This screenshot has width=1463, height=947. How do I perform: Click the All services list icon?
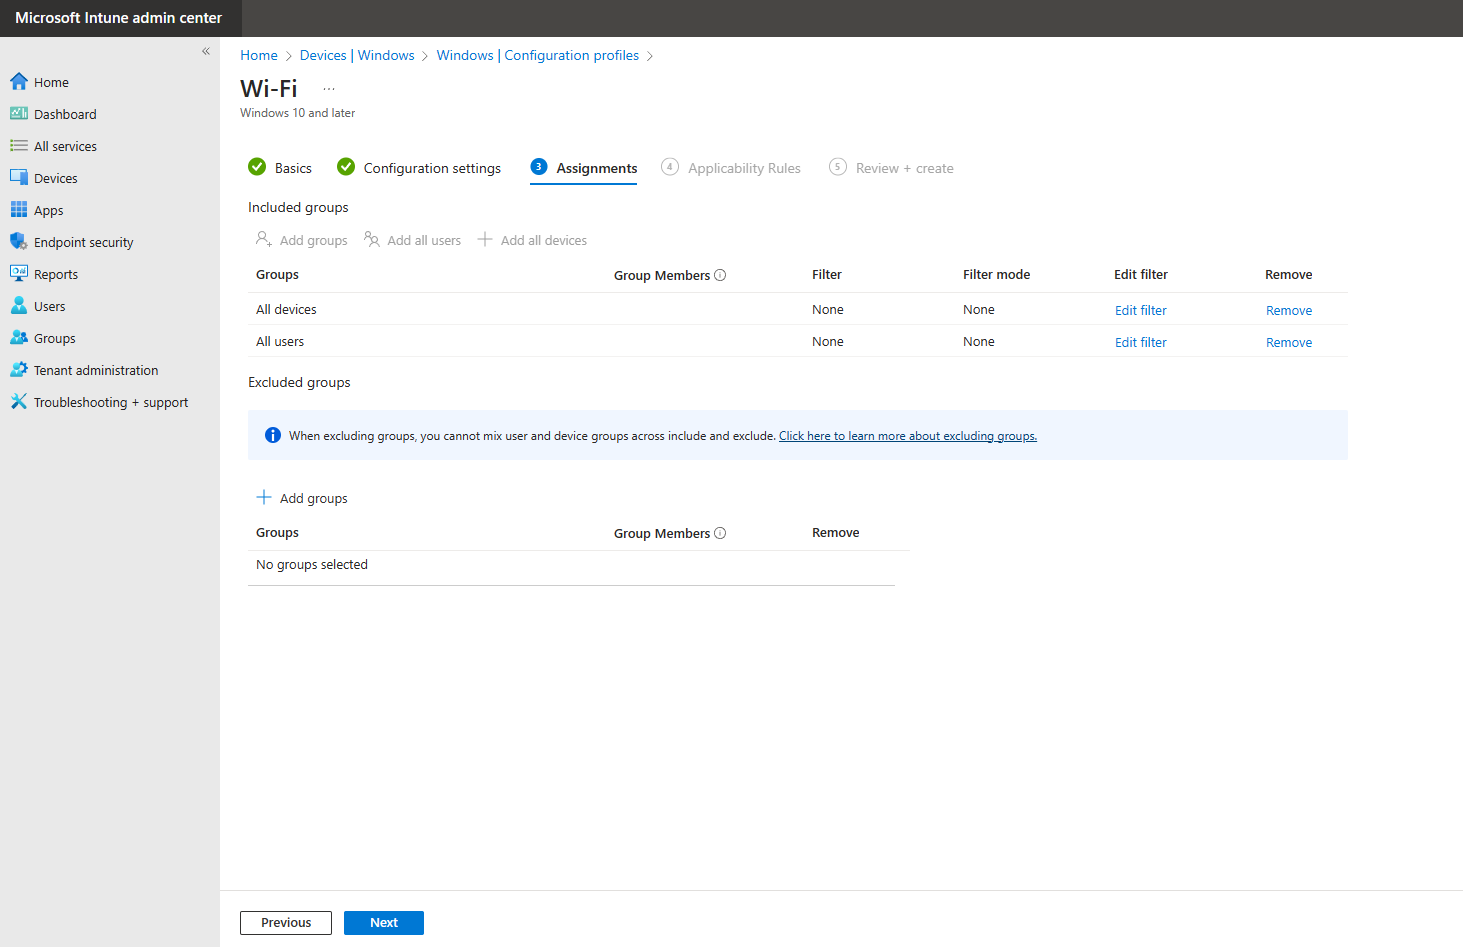(x=19, y=145)
